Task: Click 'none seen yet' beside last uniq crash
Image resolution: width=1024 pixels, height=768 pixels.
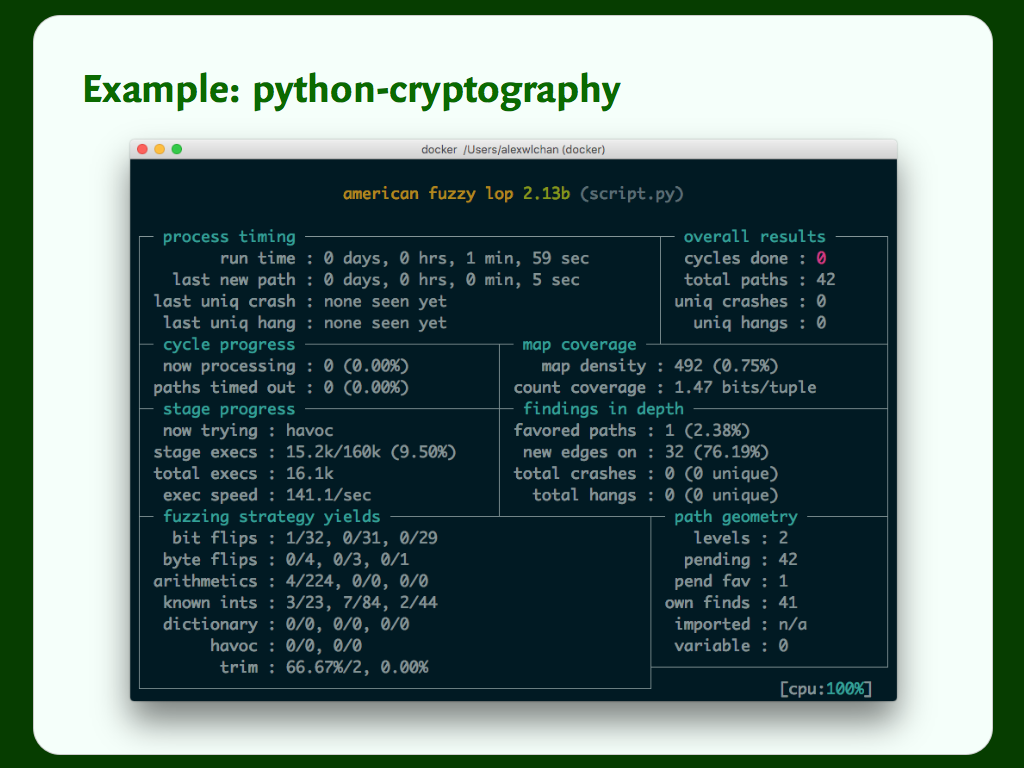Action: pos(385,302)
